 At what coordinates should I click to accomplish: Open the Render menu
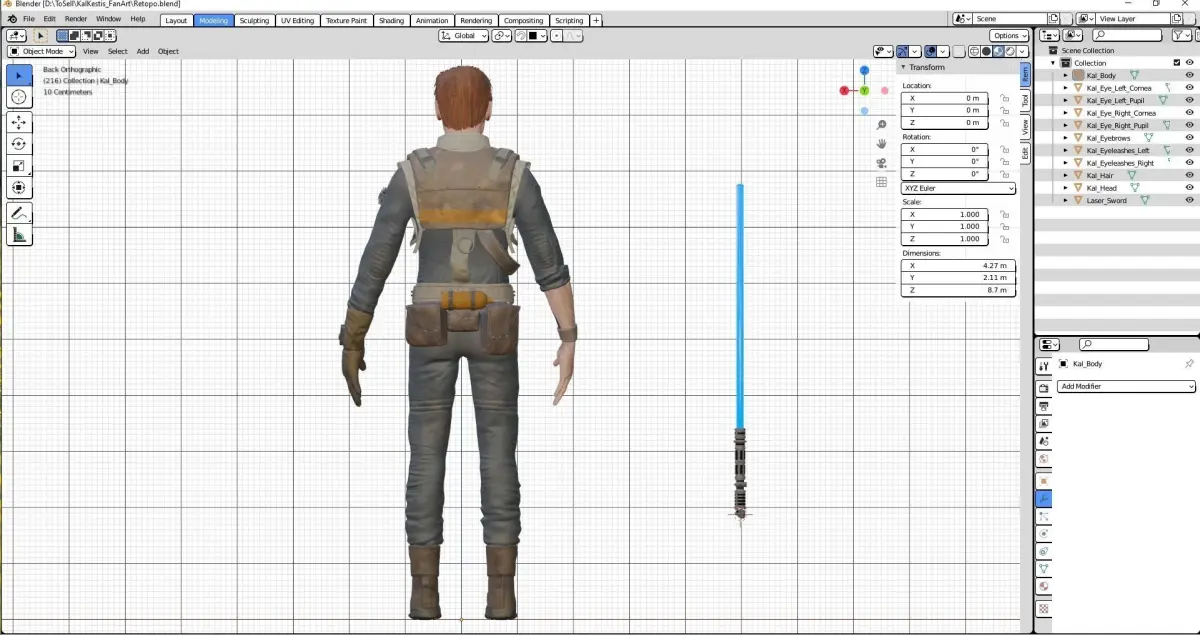pos(76,19)
